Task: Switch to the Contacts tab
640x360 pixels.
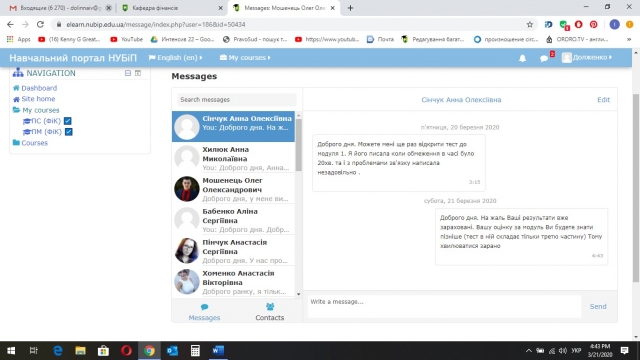Action: pos(269,312)
